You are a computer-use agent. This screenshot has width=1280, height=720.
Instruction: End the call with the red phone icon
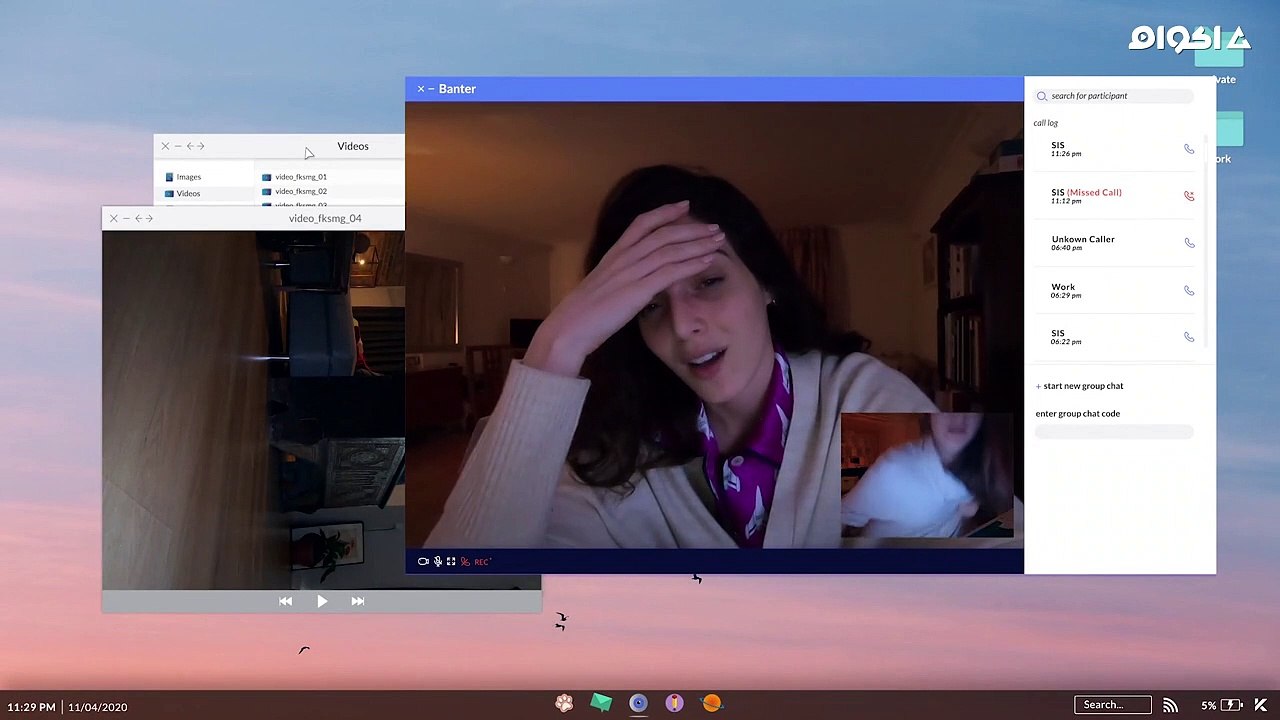coord(465,562)
